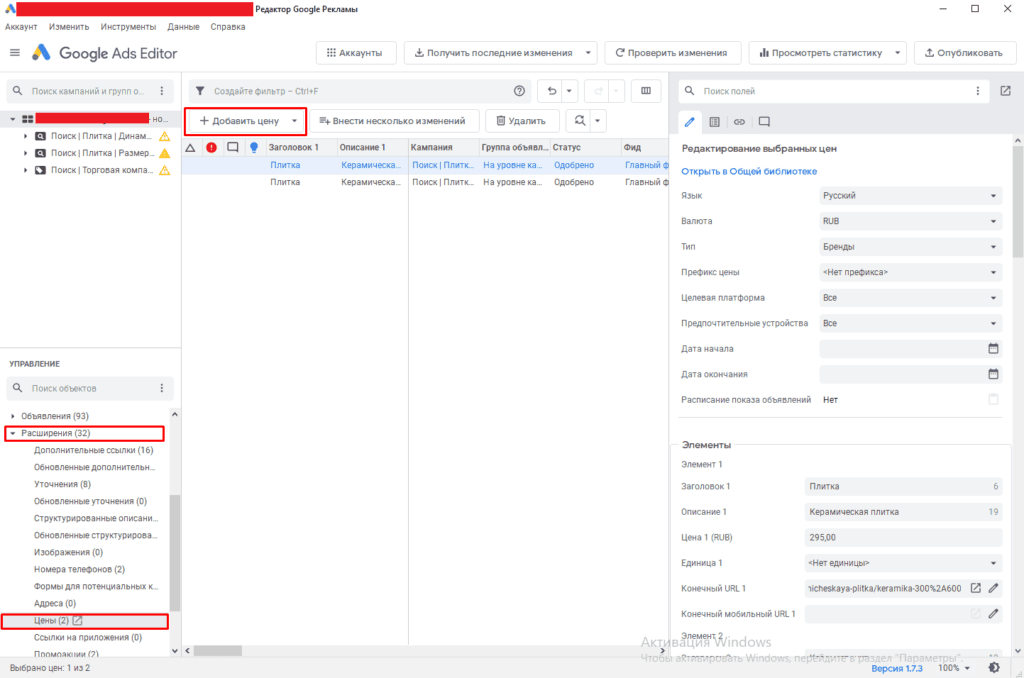Screen dimensions: 1024x678
Task: Open the Изменить menu
Action: pos(69,27)
